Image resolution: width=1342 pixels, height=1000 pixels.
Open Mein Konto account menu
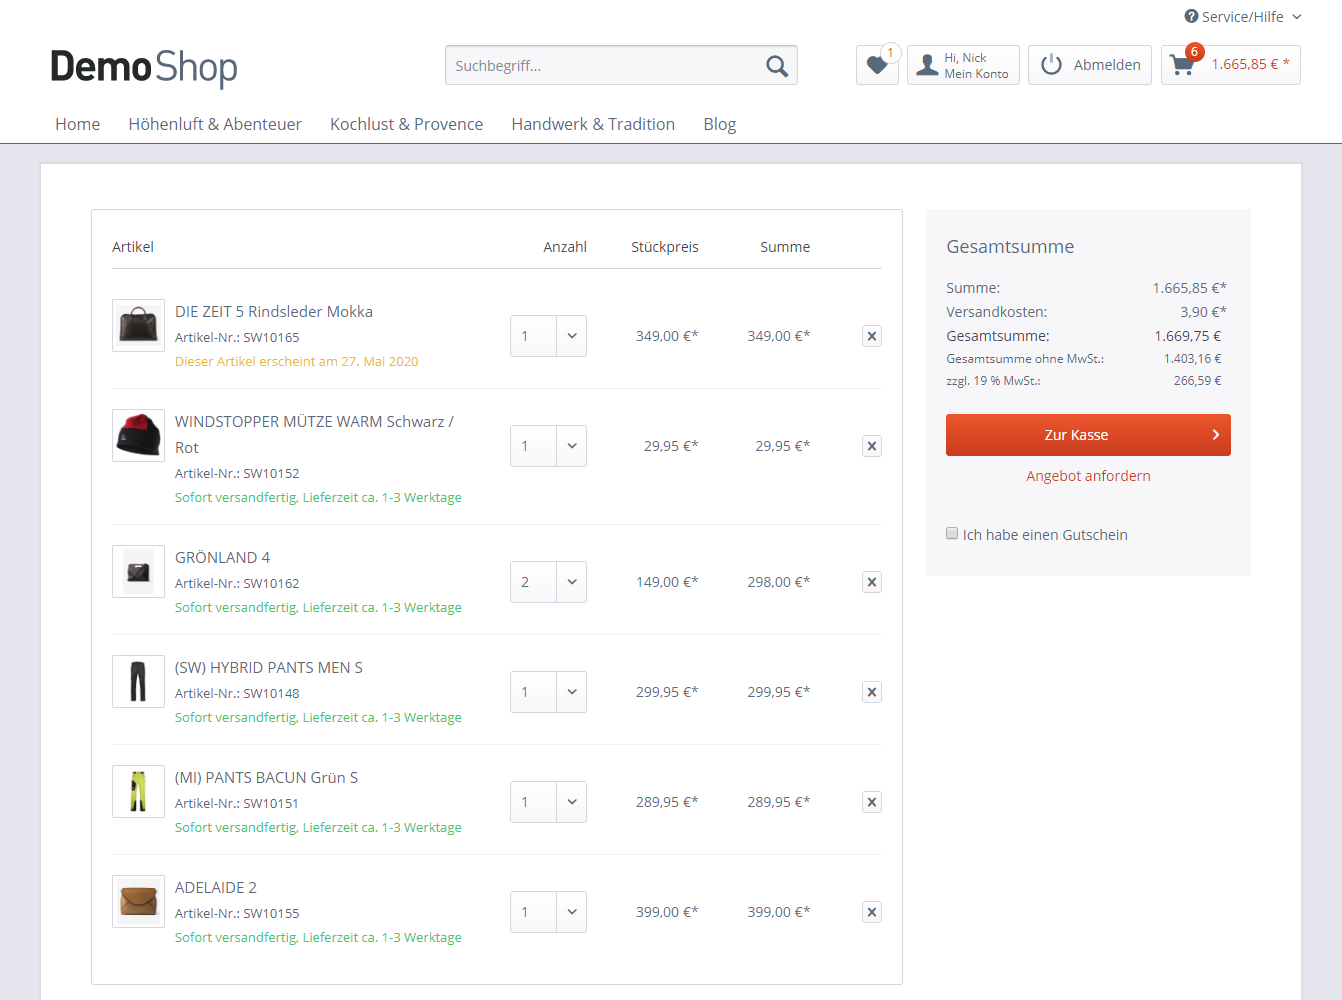pos(963,65)
